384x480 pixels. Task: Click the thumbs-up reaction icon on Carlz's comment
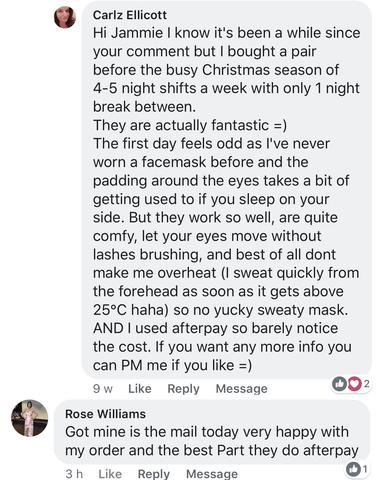pos(339,384)
